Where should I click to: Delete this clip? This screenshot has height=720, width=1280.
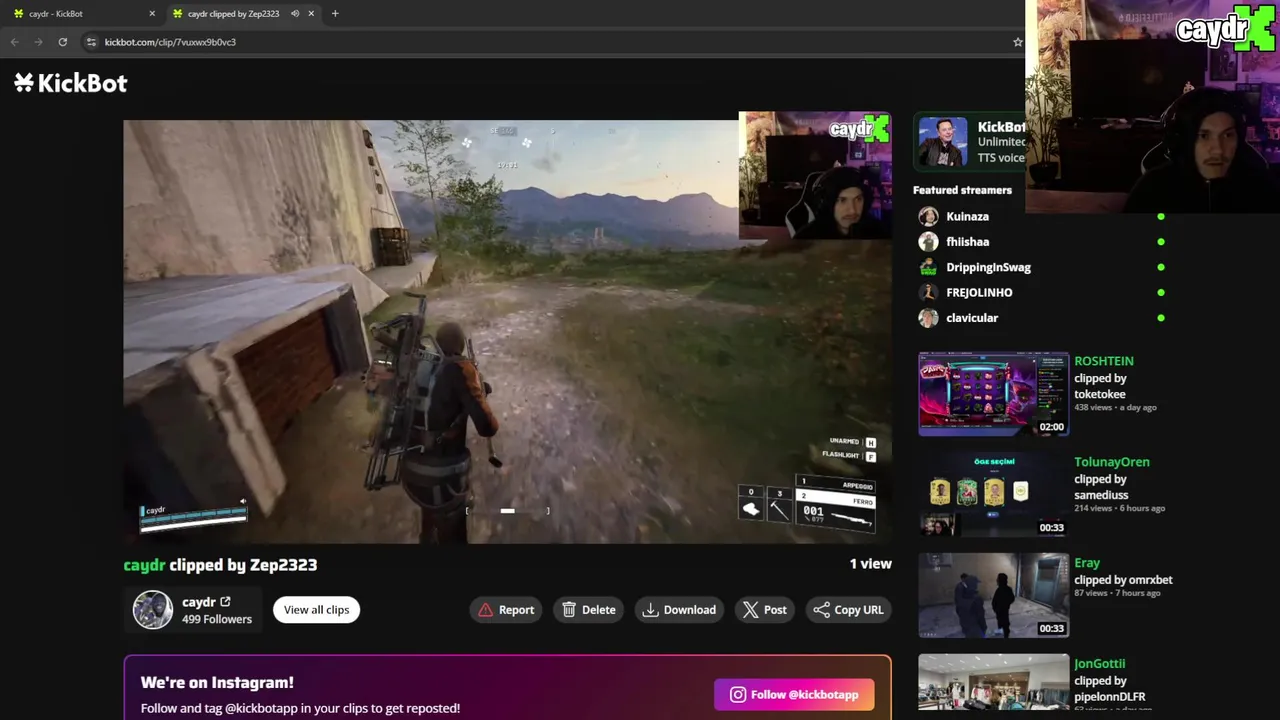click(x=589, y=610)
